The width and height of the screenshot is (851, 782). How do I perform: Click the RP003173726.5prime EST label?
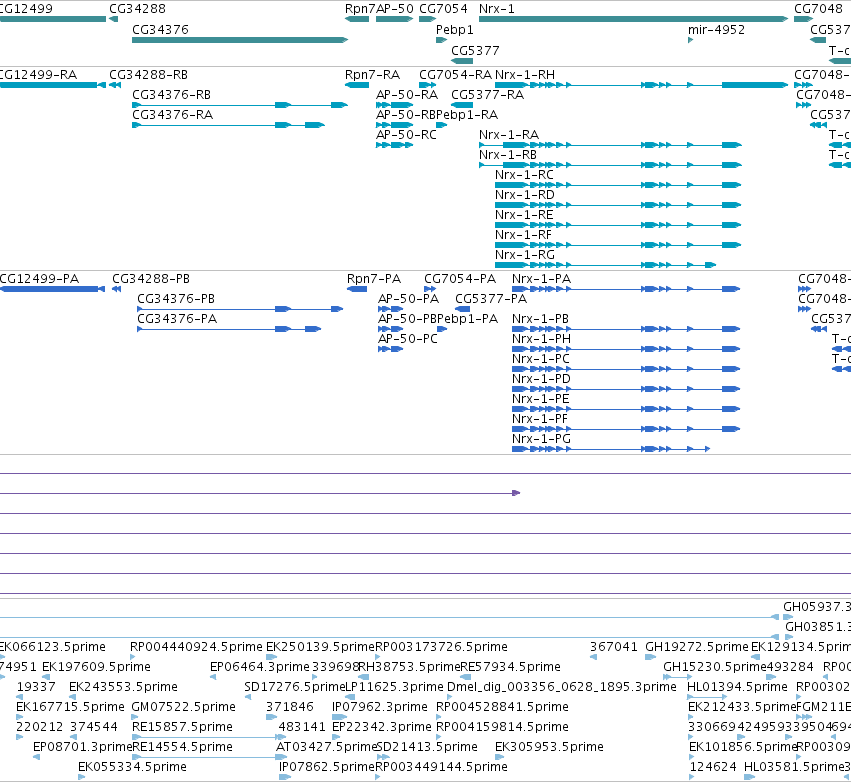[441, 646]
